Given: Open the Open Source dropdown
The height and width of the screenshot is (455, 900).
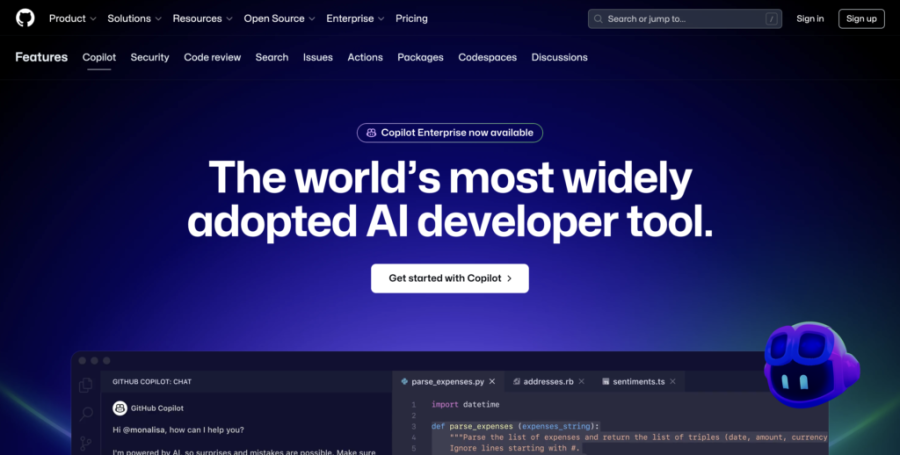Looking at the screenshot, I should [x=280, y=18].
